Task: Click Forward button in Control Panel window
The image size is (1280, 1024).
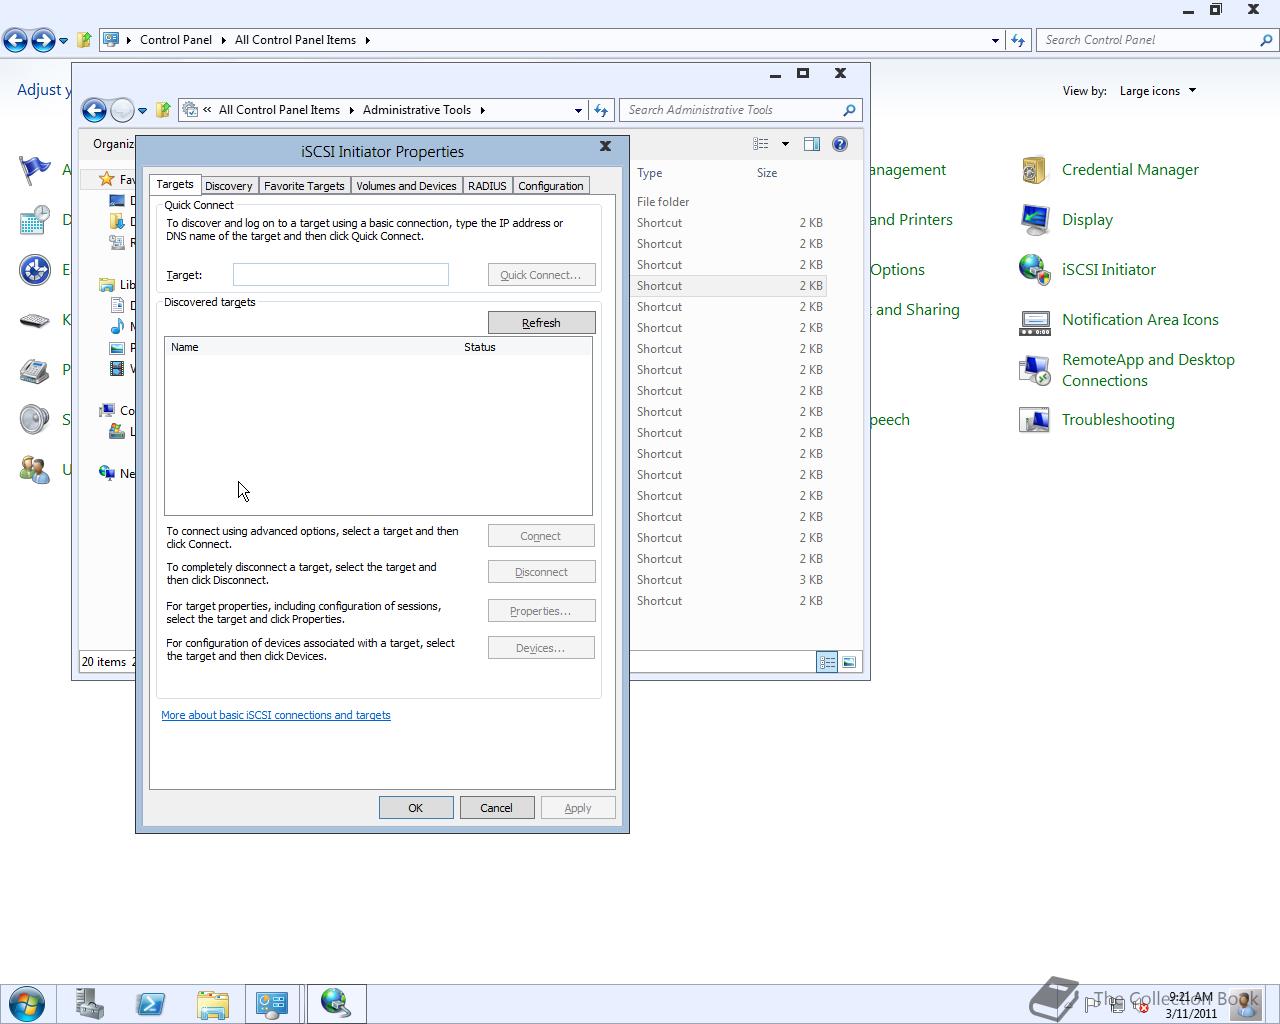Action: (43, 40)
